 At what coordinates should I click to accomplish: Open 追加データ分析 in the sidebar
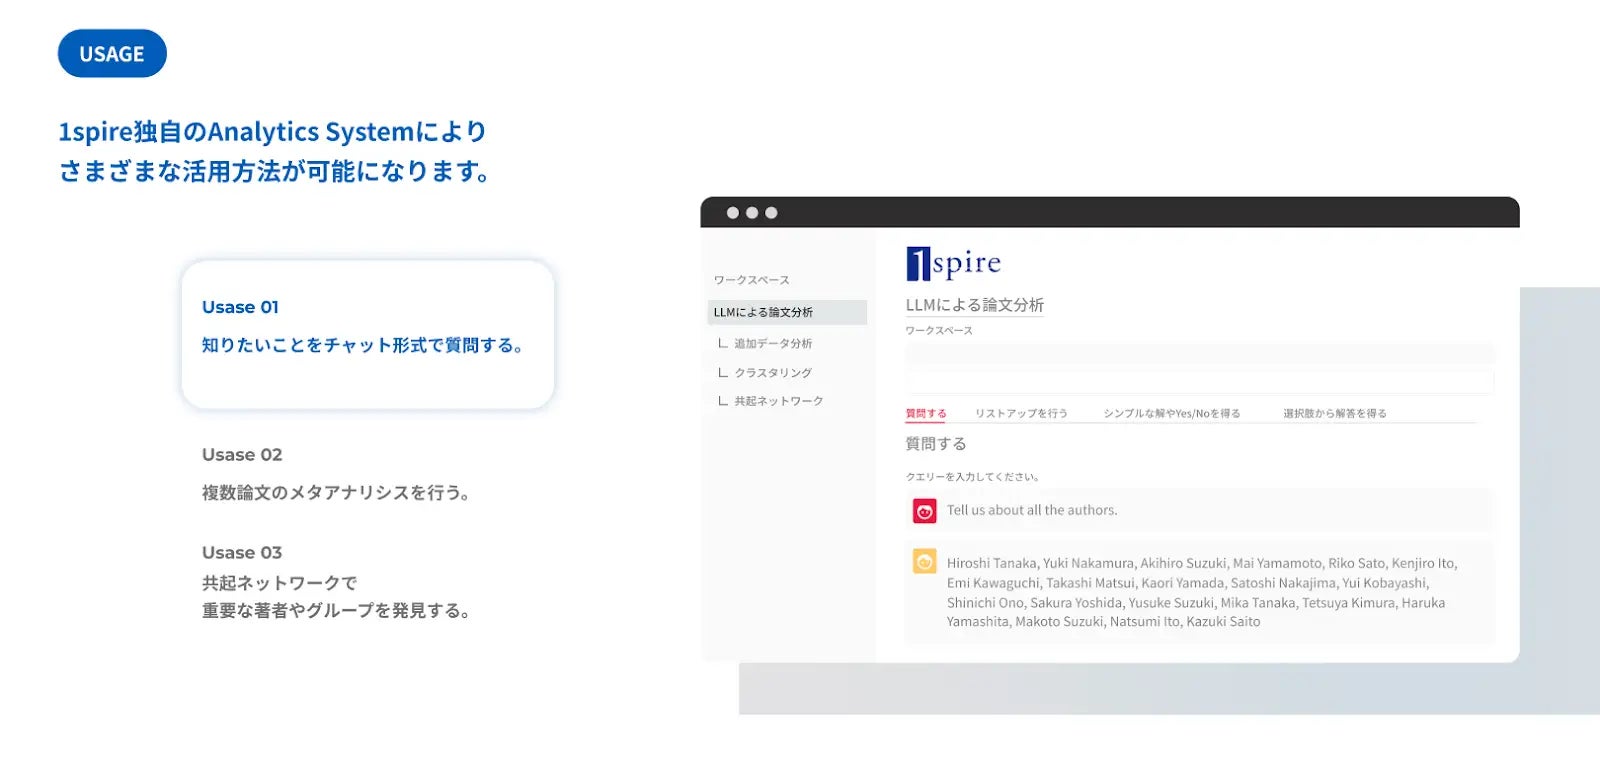[x=765, y=343]
